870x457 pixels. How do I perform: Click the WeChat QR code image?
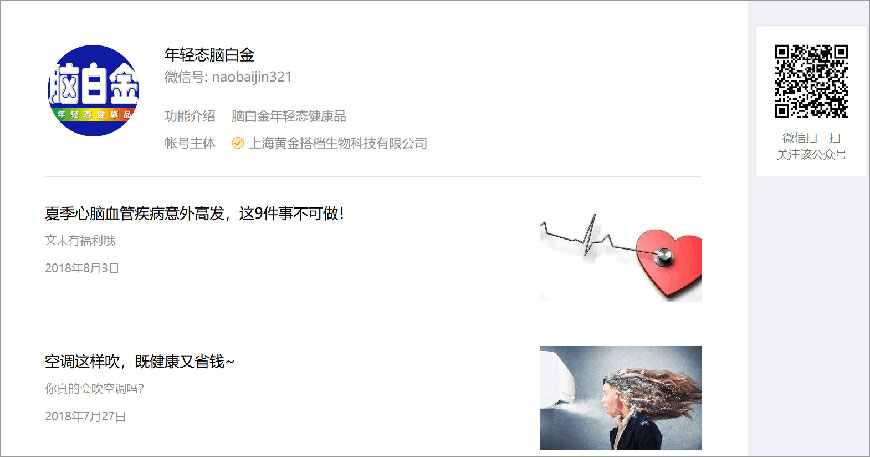click(811, 81)
